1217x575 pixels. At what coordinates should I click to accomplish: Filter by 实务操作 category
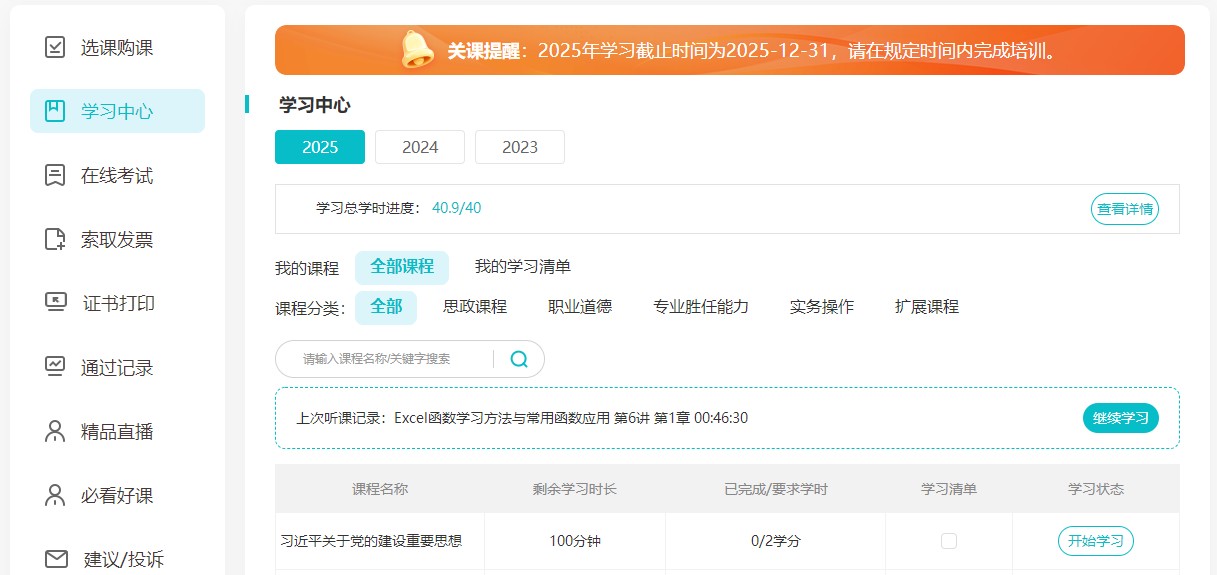click(822, 307)
